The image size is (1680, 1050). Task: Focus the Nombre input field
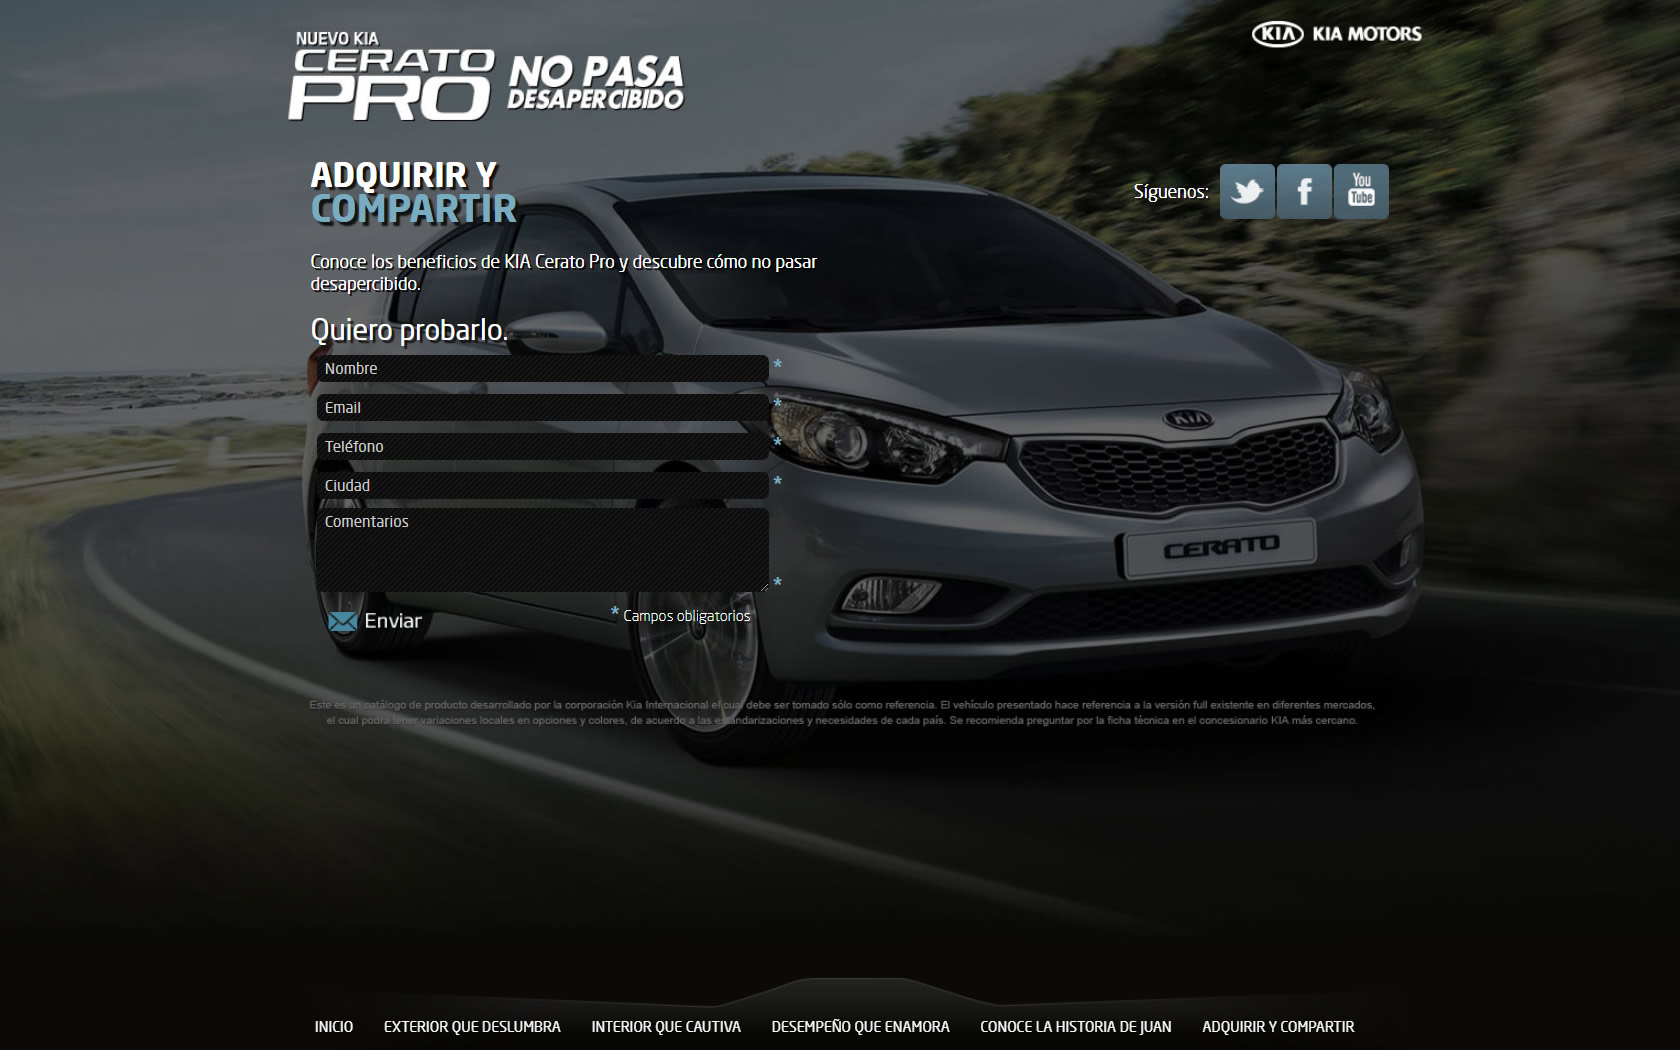(542, 369)
